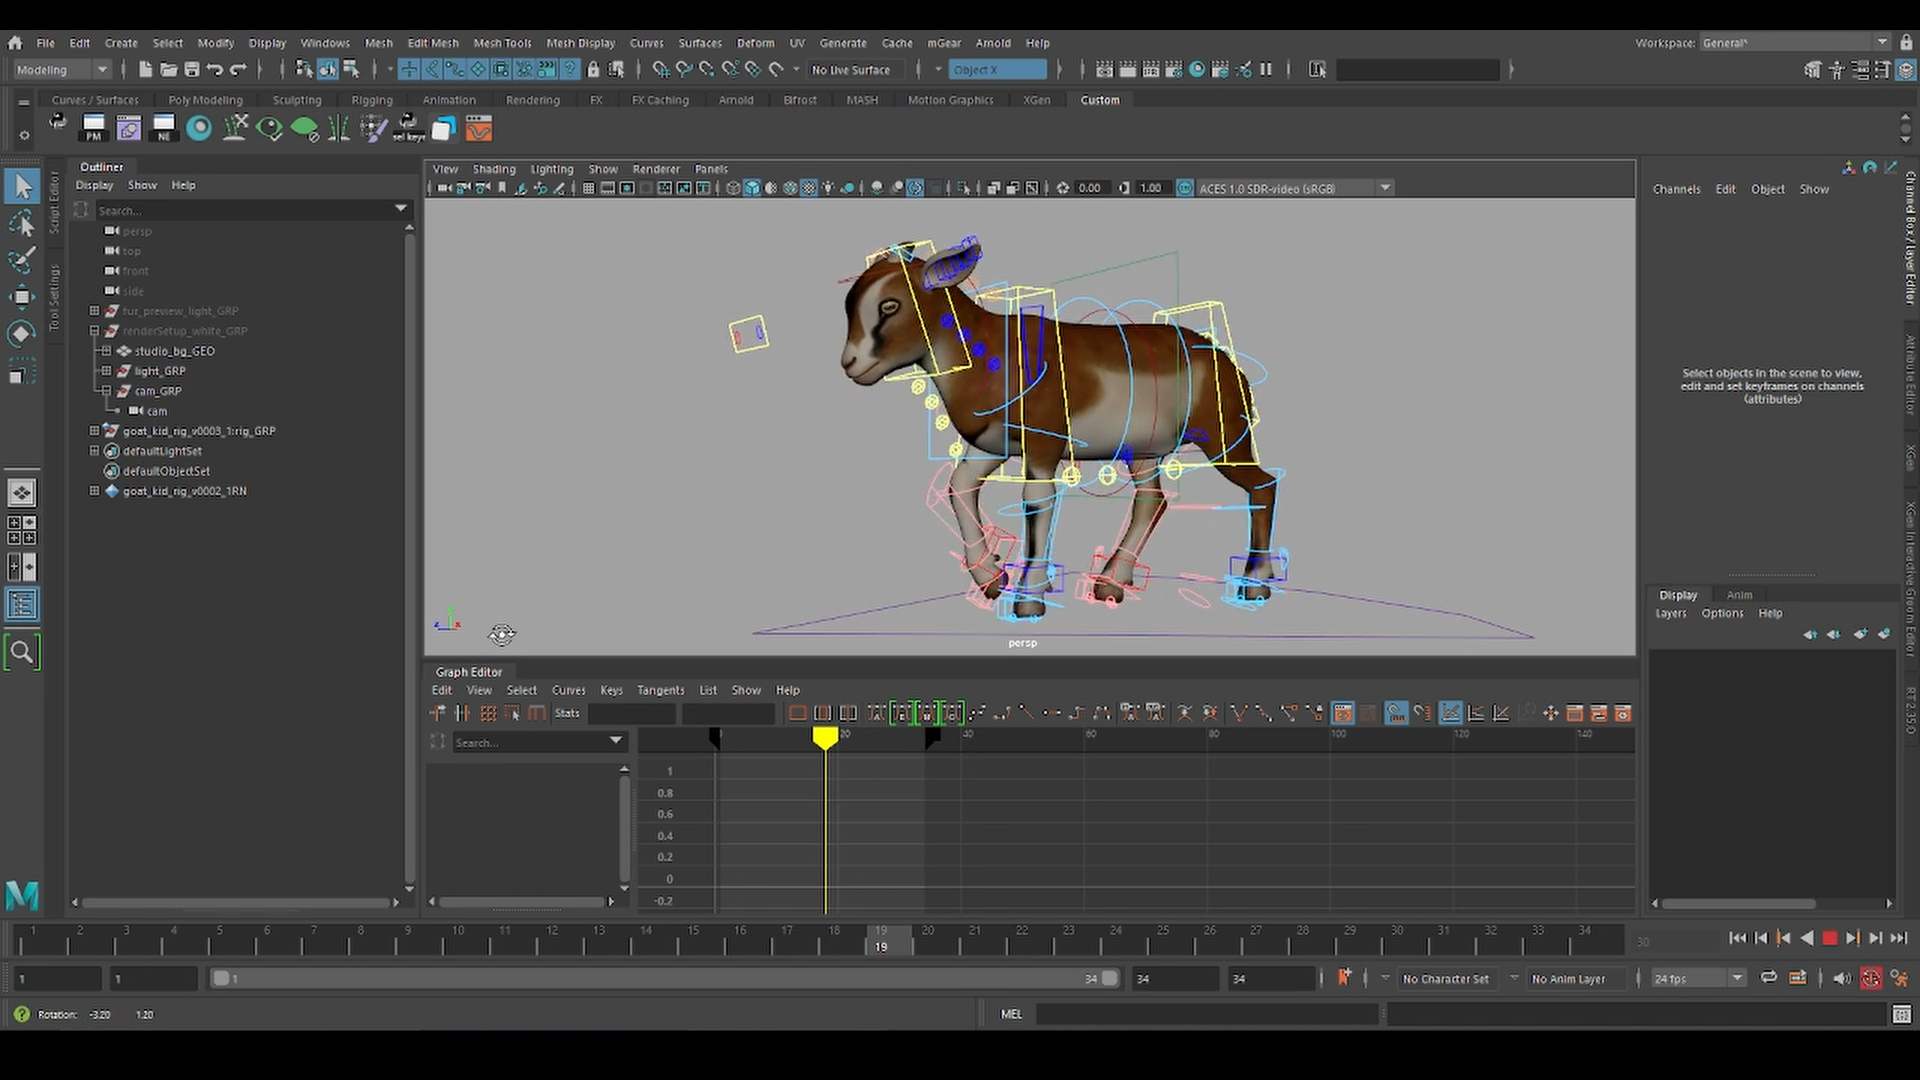This screenshot has height=1080, width=1920.
Task: Open the Mesh Tools menu
Action: [x=502, y=43]
